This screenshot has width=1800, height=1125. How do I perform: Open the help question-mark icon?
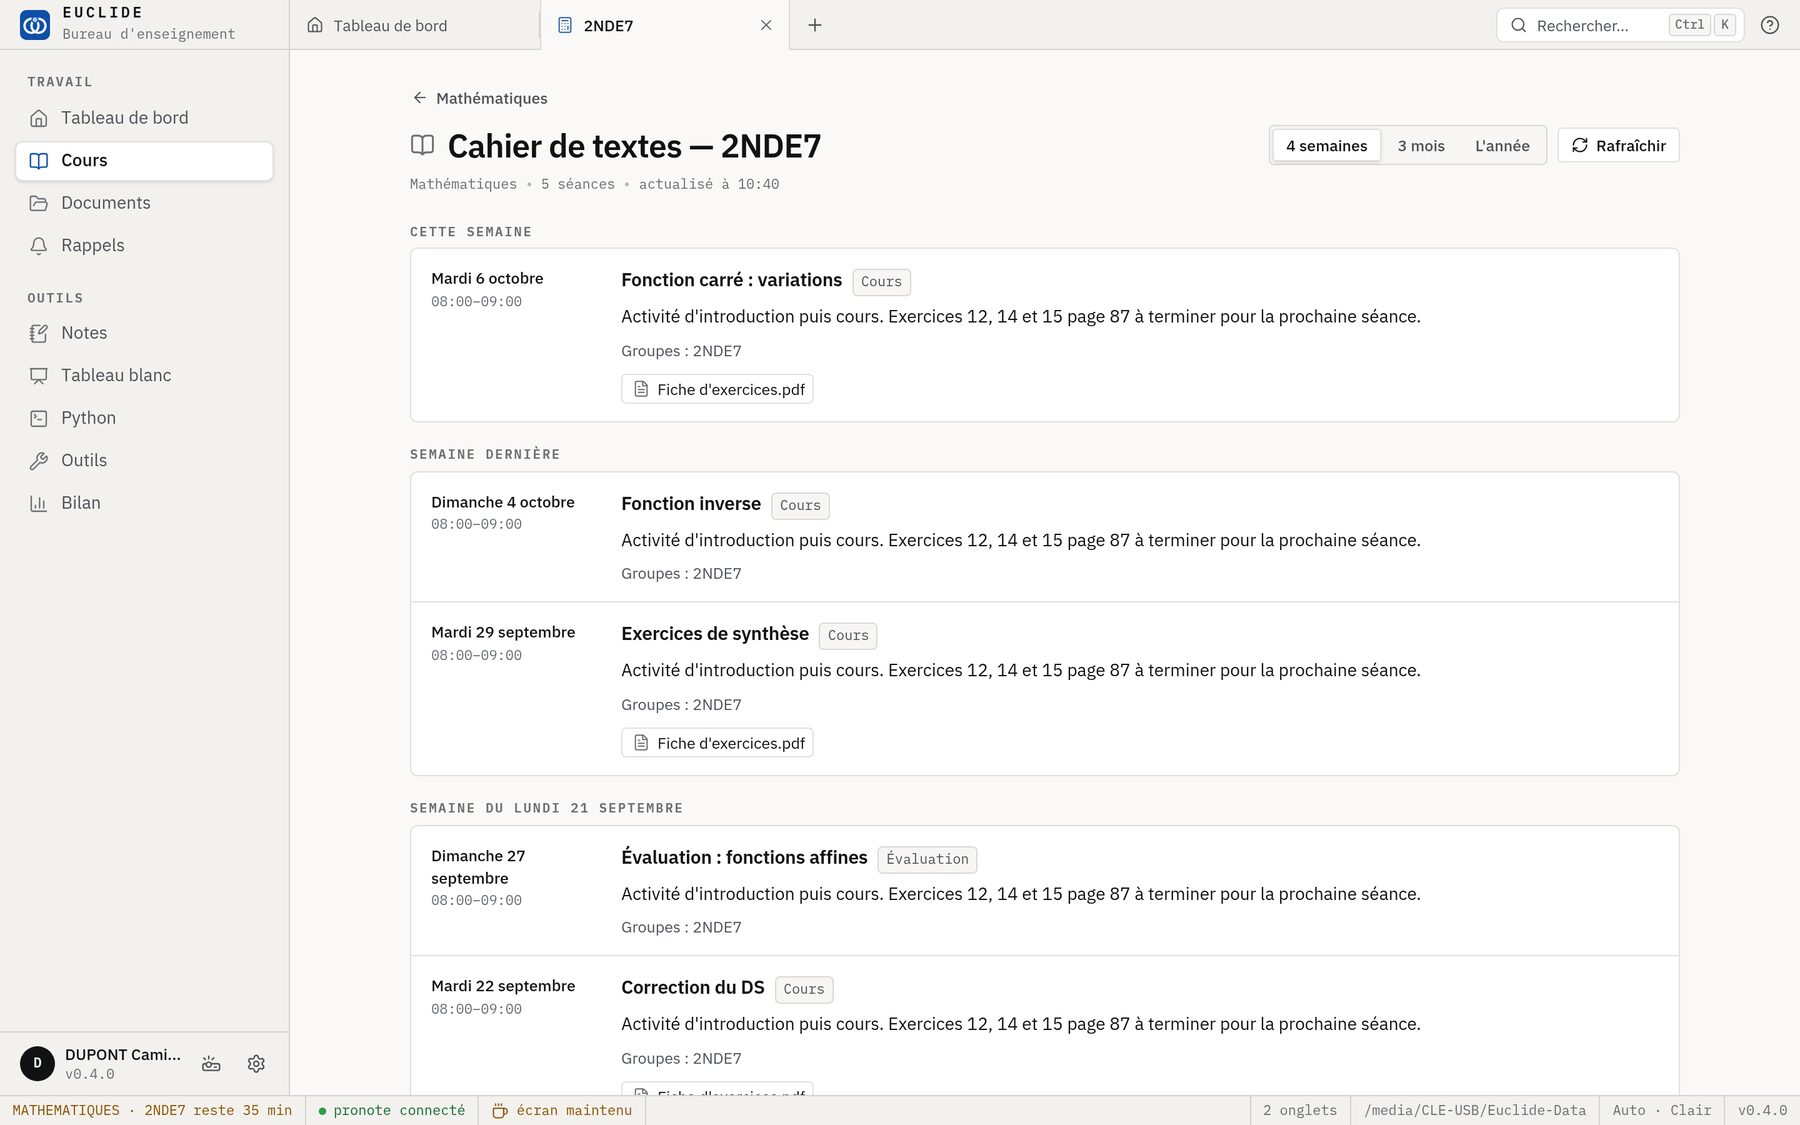click(1770, 25)
